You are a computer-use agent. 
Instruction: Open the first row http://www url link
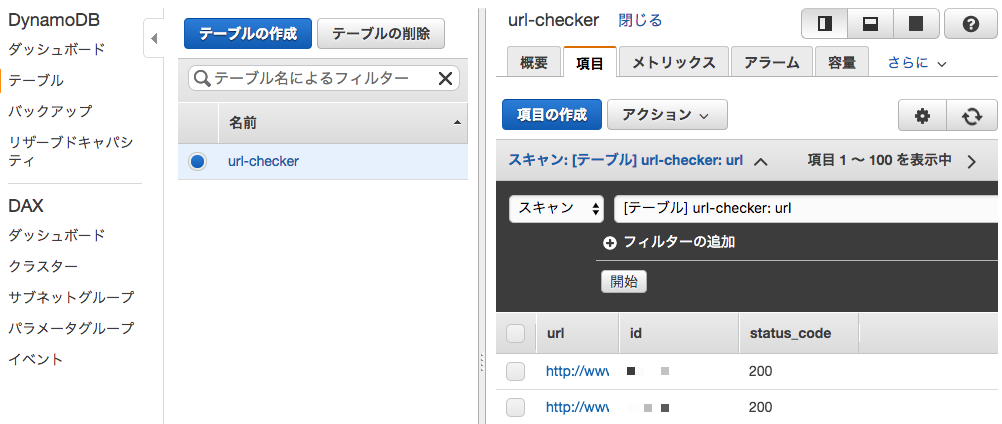point(576,371)
